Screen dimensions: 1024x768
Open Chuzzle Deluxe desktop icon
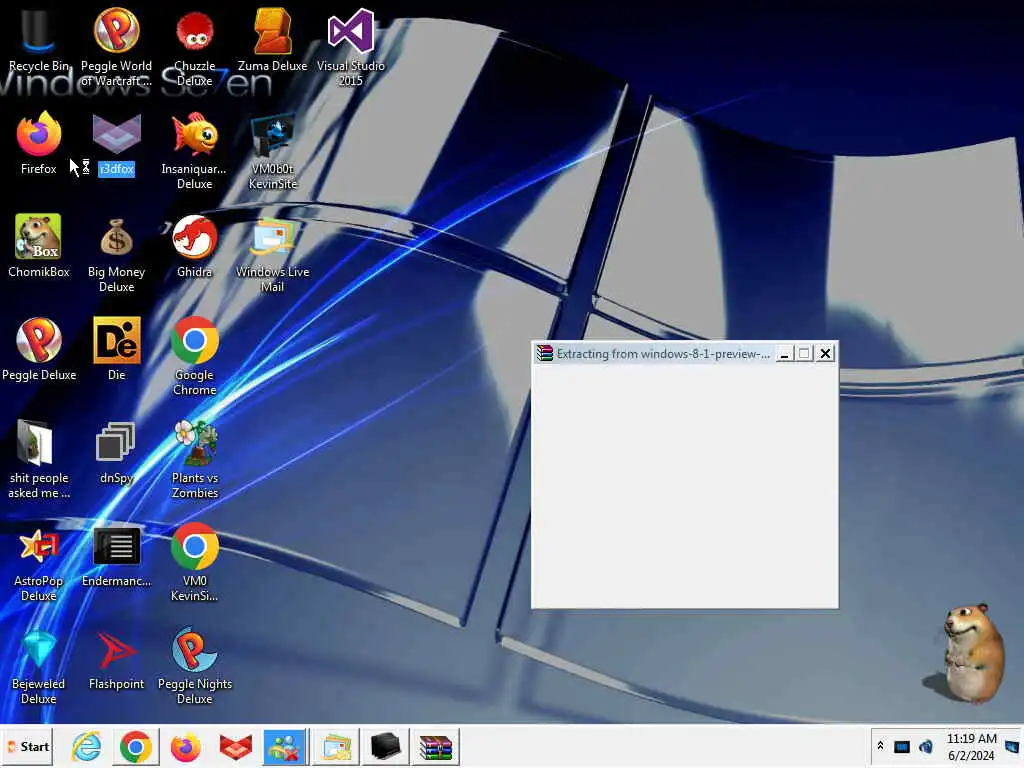pyautogui.click(x=195, y=47)
